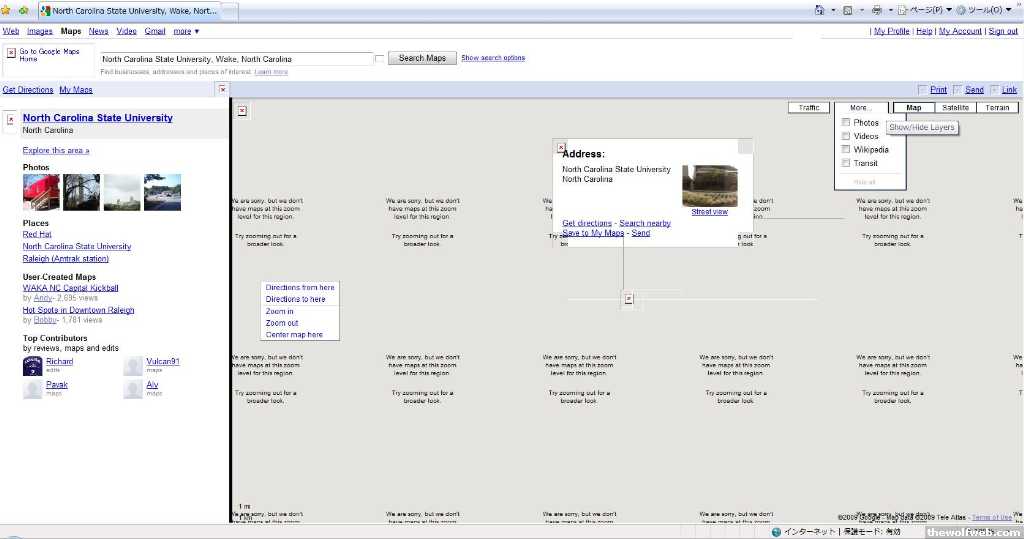Viewport: 1024px width, 539px height.
Task: Expand the More... layers dropdown
Action: point(860,108)
